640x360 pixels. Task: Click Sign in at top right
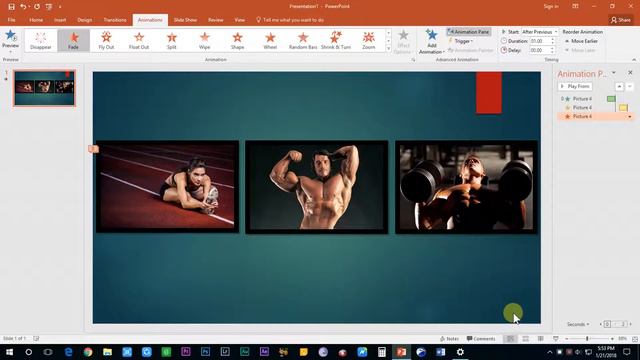pyautogui.click(x=551, y=7)
